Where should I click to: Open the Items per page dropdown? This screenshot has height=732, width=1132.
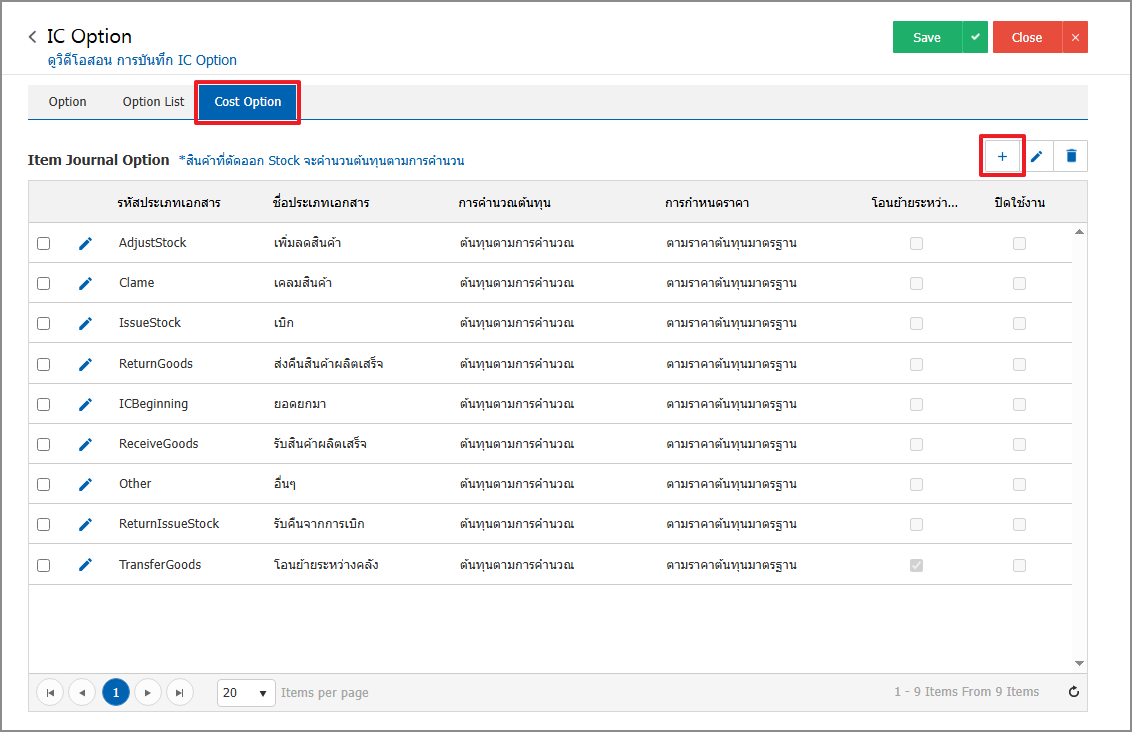tap(246, 692)
